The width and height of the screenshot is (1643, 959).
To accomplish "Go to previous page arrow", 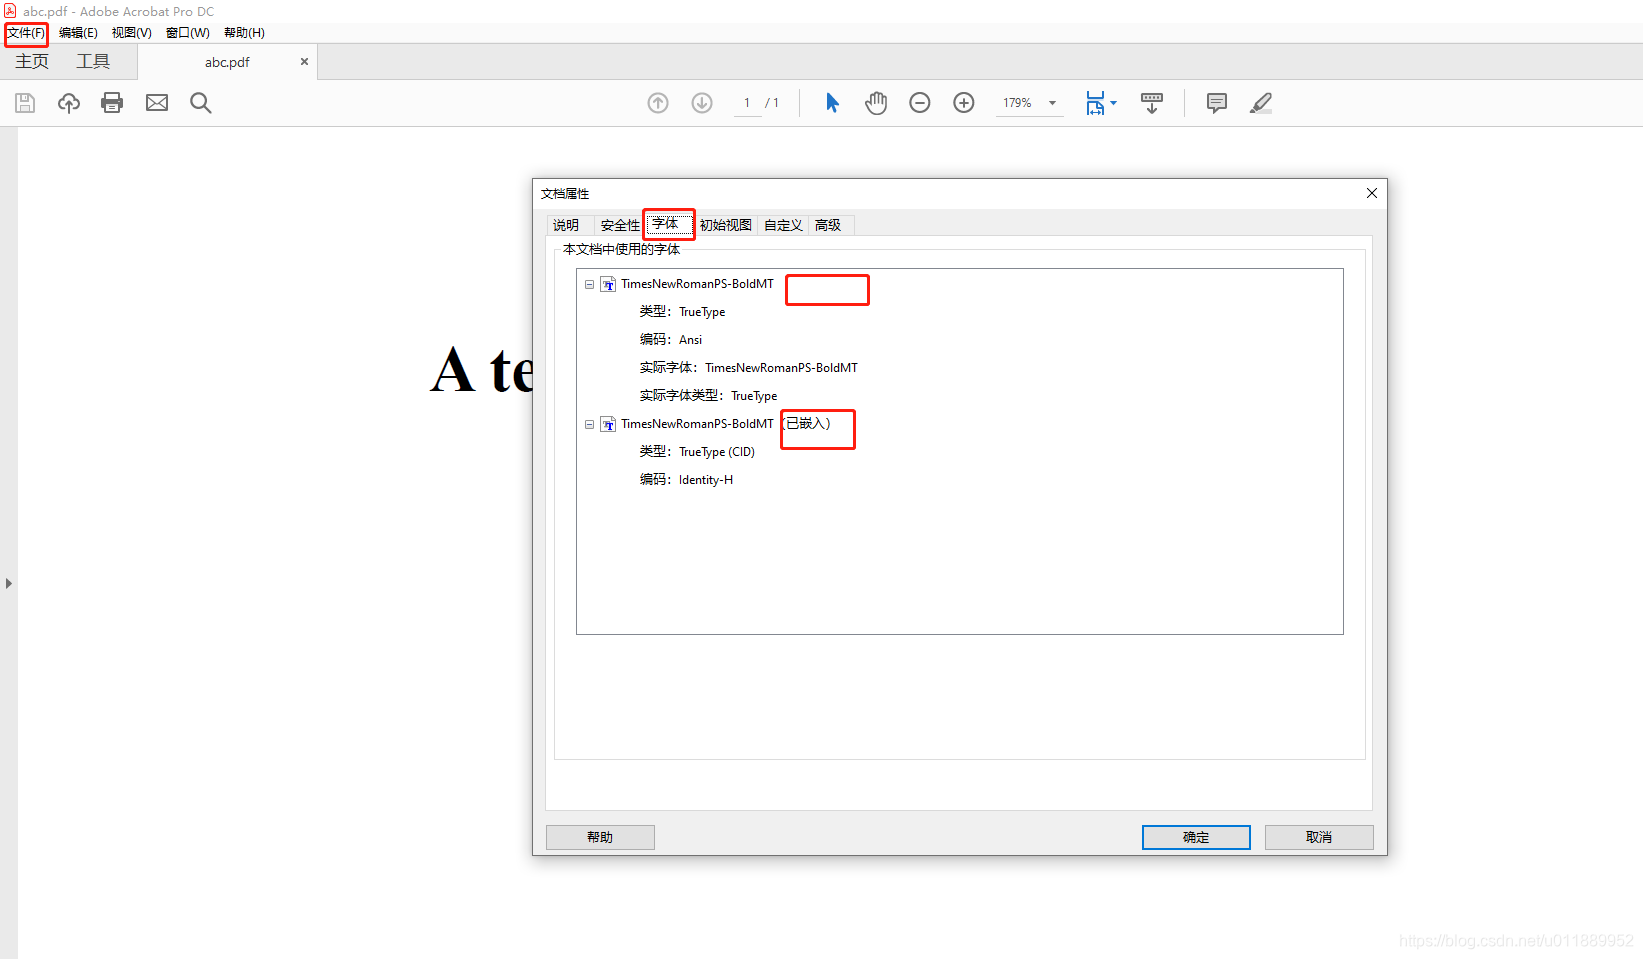I will tap(658, 103).
